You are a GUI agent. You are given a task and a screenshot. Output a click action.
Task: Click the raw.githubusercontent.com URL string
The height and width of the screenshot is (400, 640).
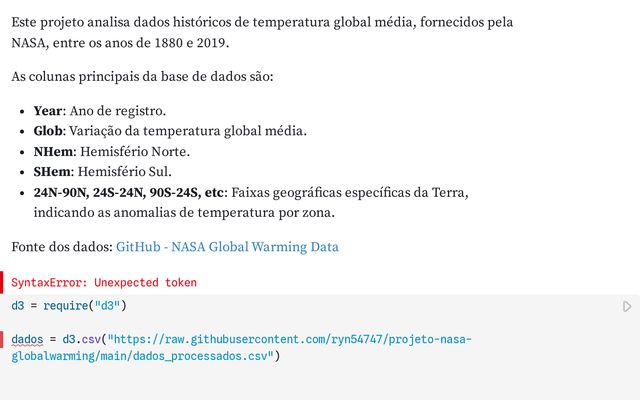tap(242, 348)
